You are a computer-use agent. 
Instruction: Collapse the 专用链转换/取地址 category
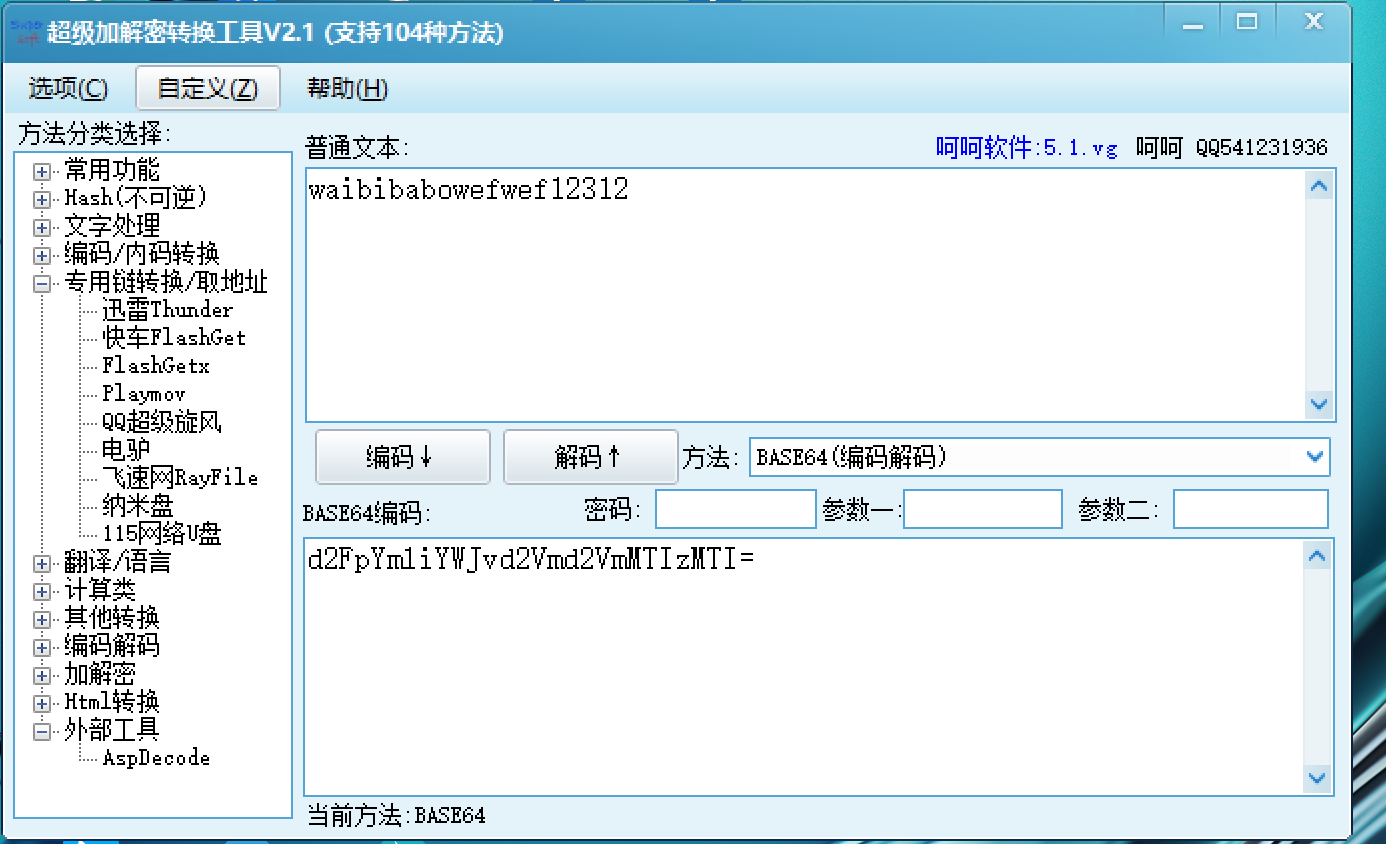42,283
